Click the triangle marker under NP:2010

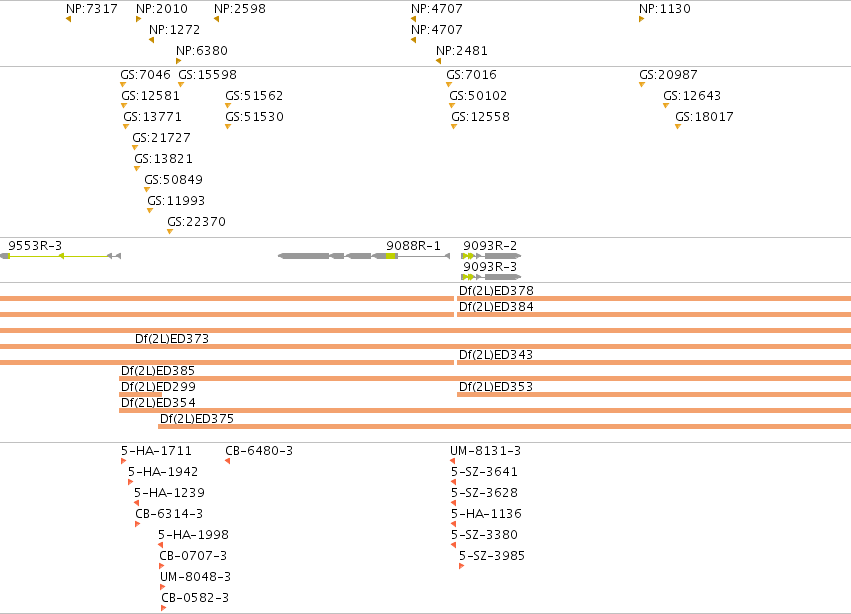coord(138,19)
